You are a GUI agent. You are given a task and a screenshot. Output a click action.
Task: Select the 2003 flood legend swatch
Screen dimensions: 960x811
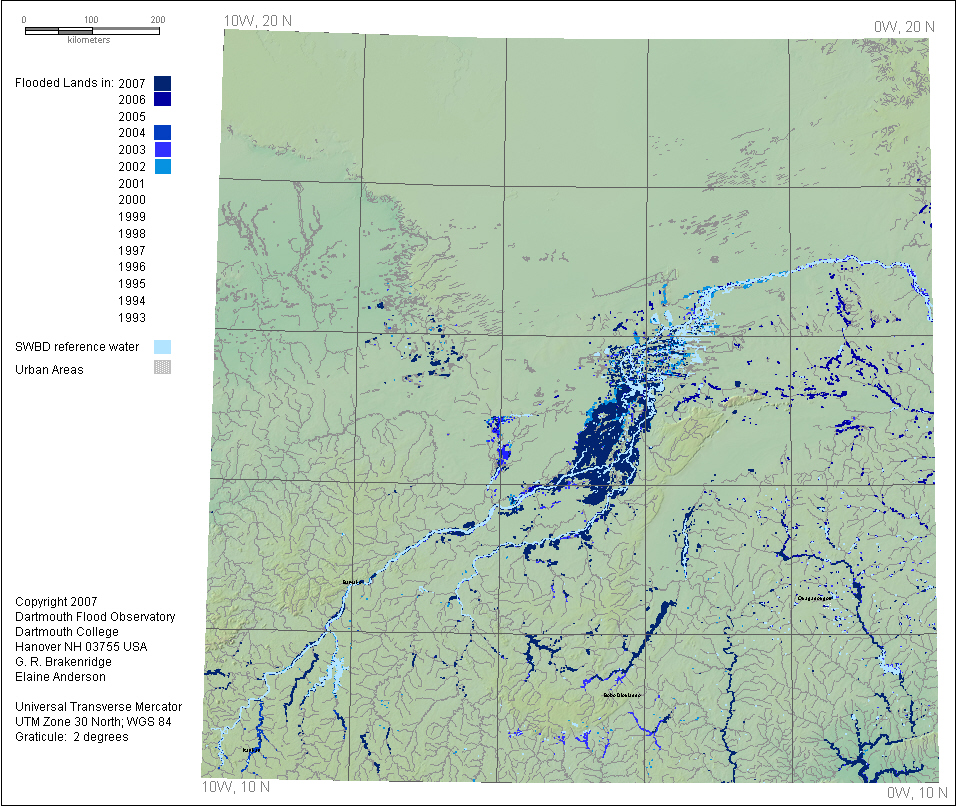tap(163, 150)
